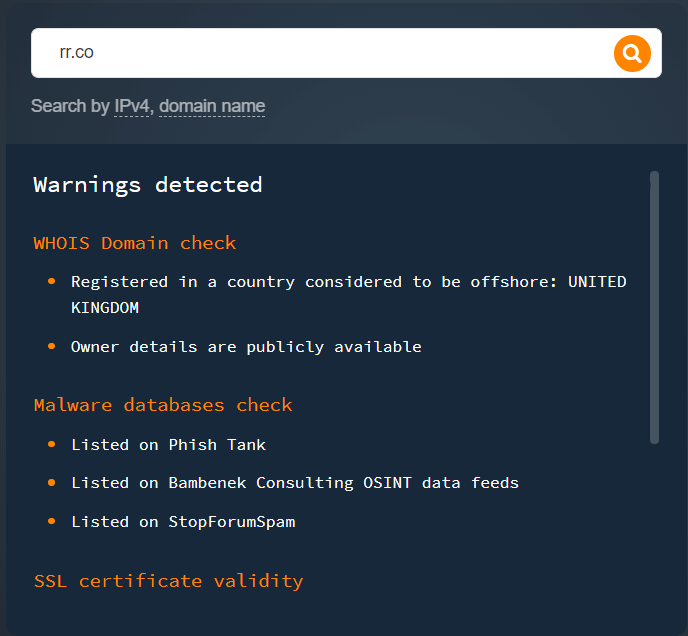This screenshot has height=636, width=688.
Task: Click the bullet beside offshore registration warning
Action: pyautogui.click(x=51, y=281)
